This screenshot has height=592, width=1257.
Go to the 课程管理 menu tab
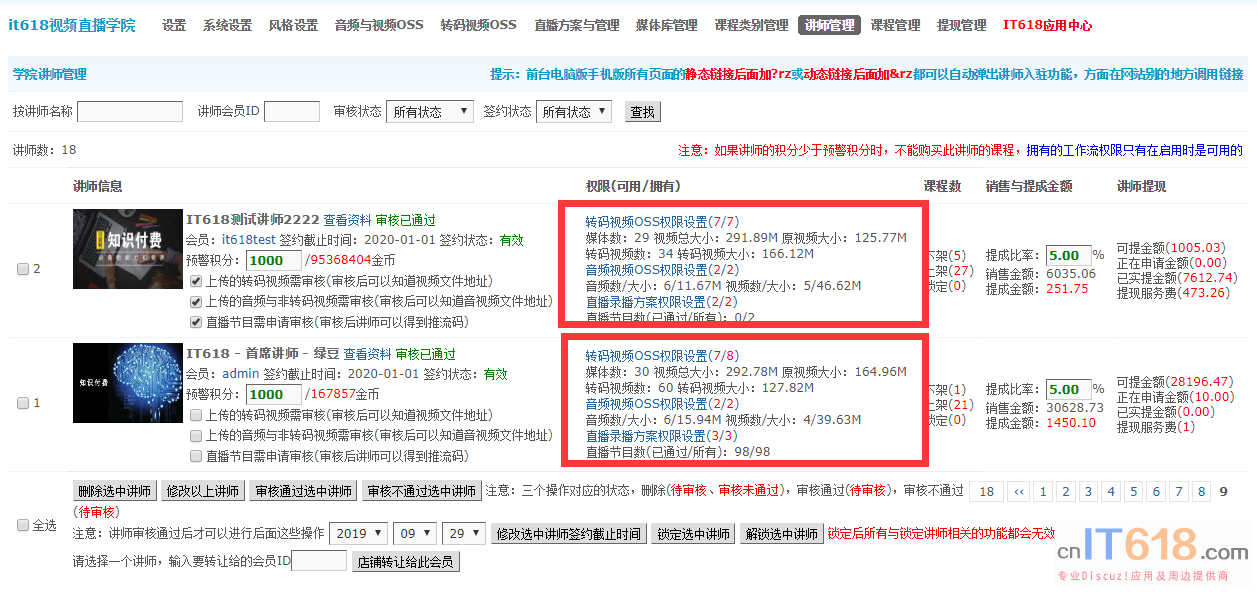tap(895, 25)
